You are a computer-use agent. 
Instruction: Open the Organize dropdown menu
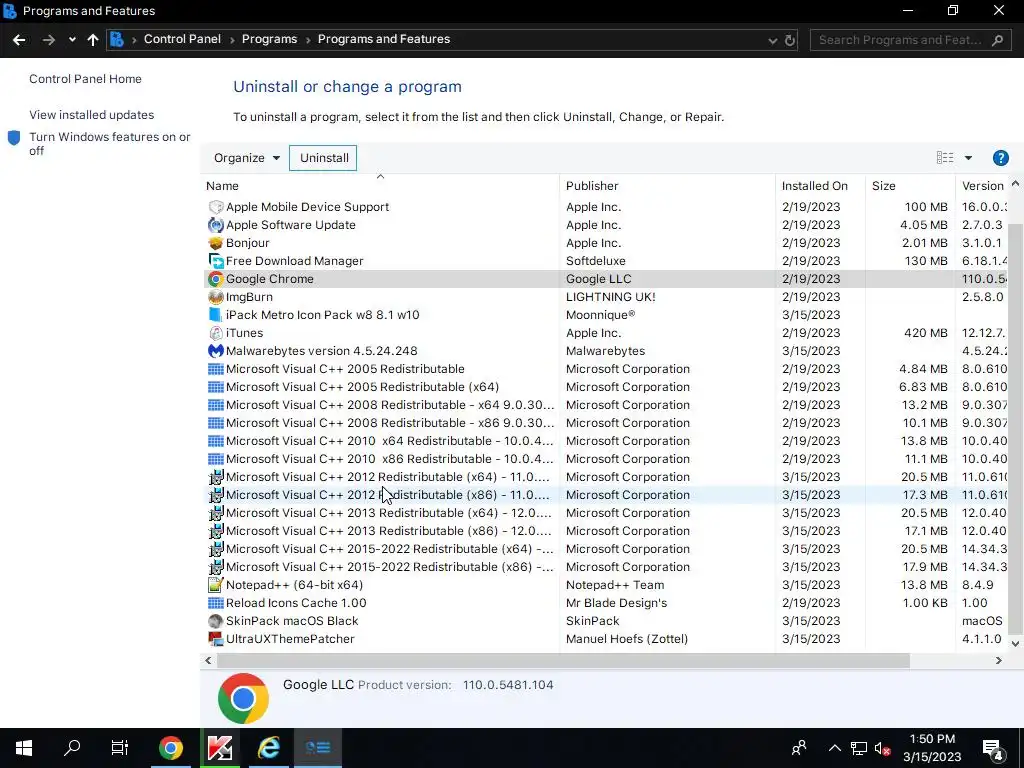click(247, 158)
